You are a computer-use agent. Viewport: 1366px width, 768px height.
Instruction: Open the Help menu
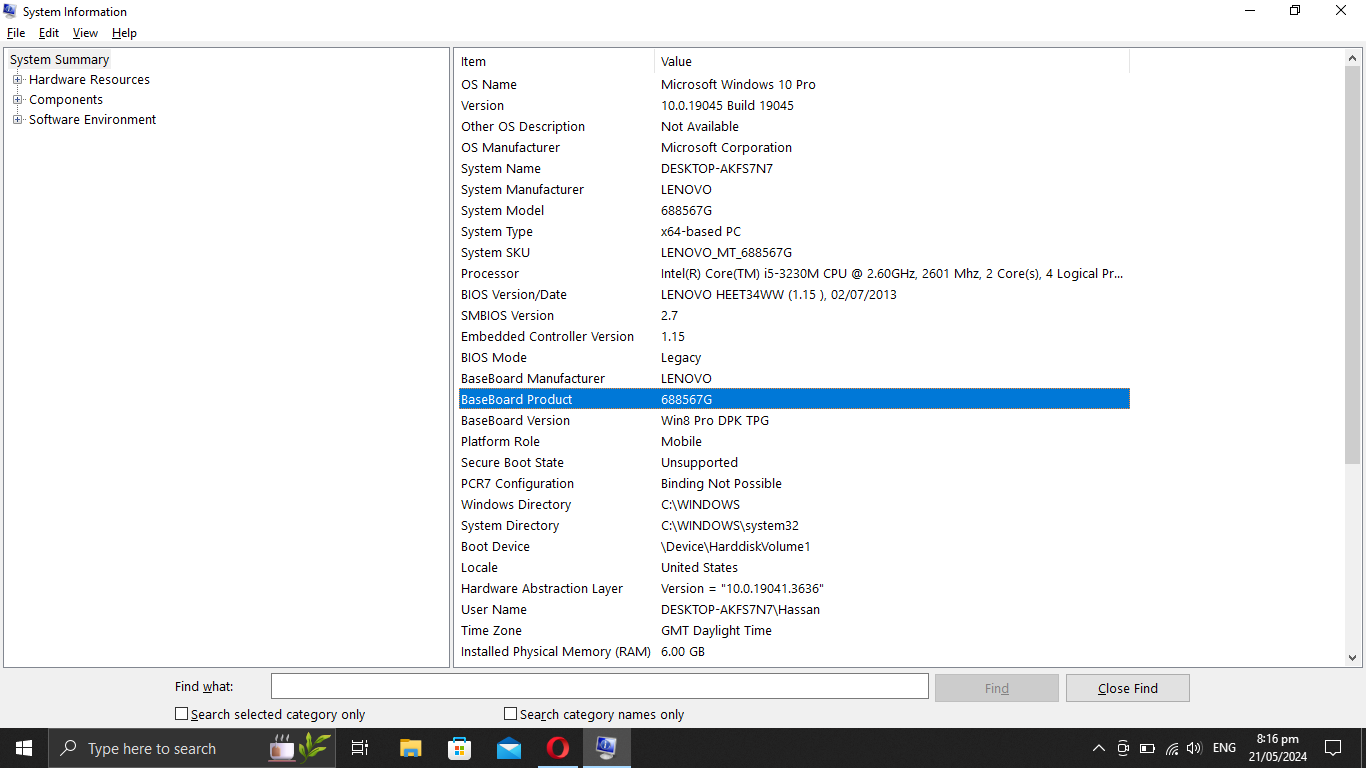tap(124, 33)
